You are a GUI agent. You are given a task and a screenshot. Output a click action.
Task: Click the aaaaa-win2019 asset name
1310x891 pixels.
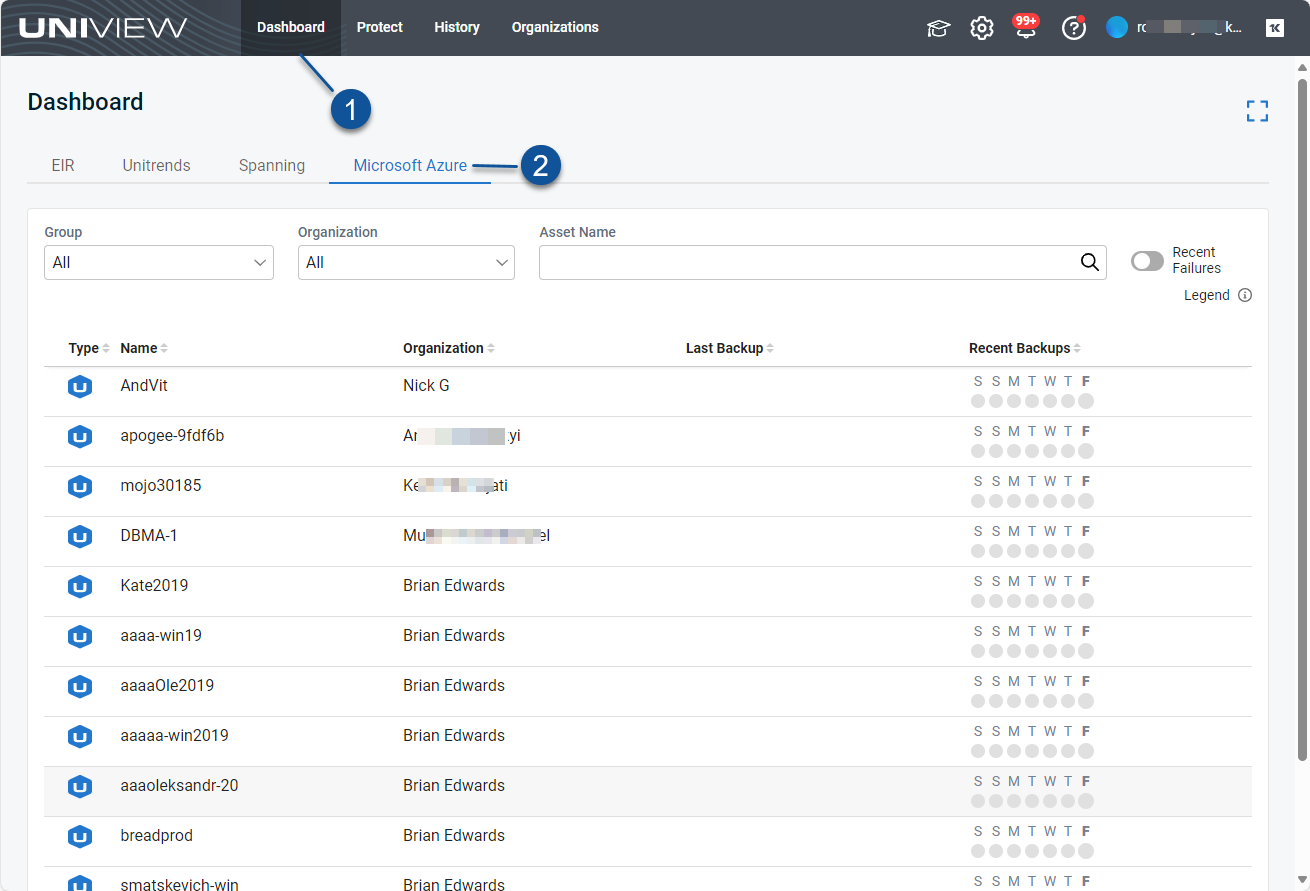174,736
